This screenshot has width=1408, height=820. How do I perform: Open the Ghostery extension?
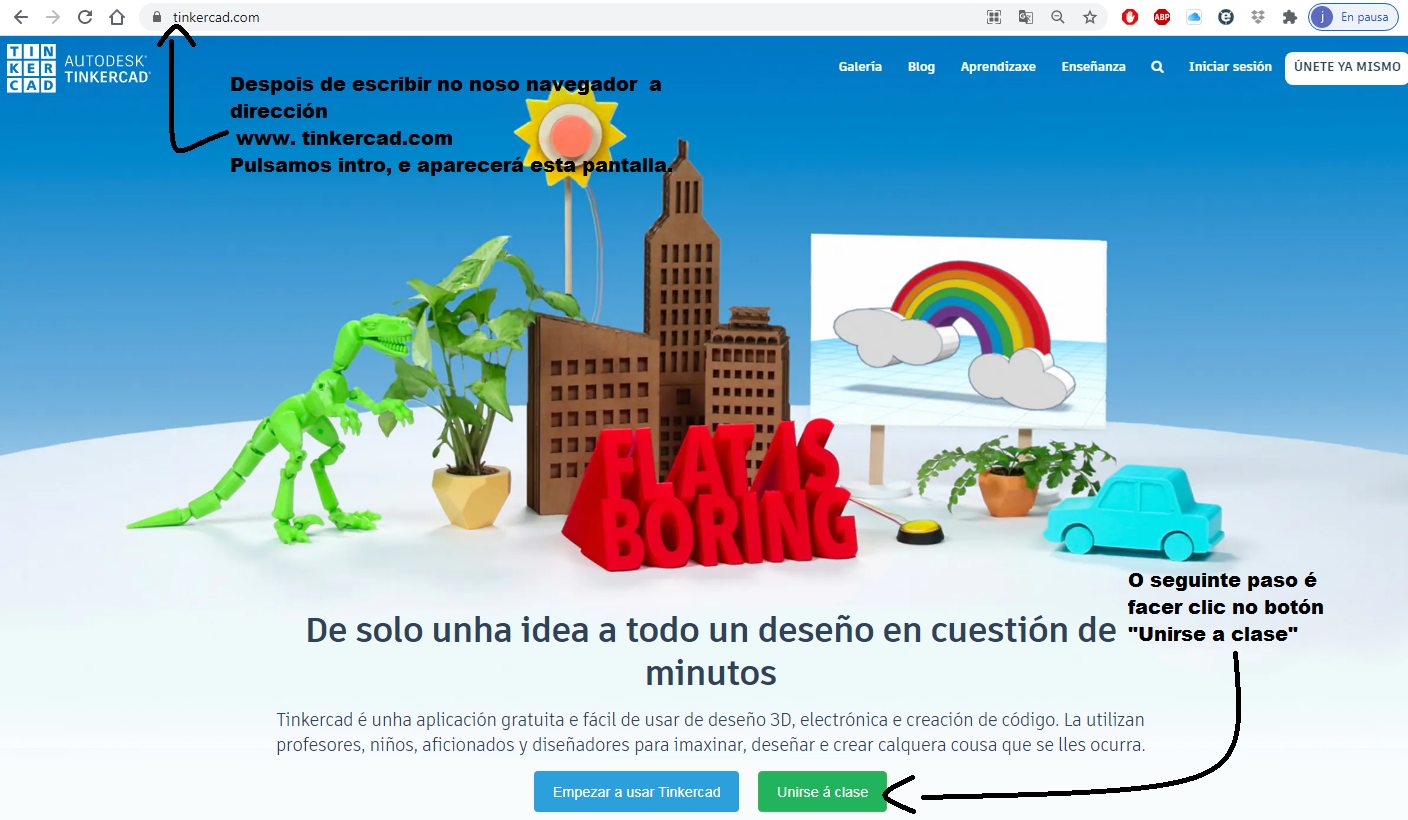1225,16
